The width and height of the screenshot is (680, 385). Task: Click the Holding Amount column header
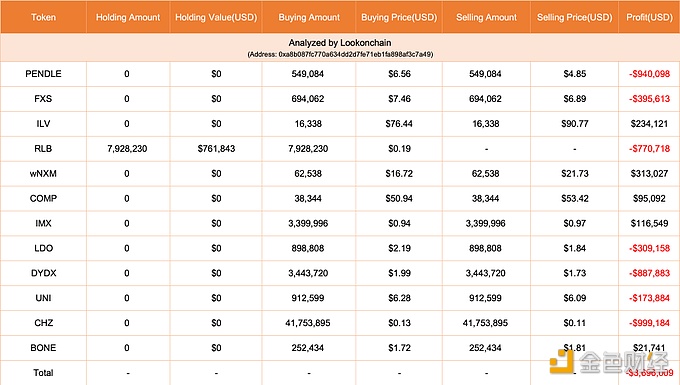point(128,17)
